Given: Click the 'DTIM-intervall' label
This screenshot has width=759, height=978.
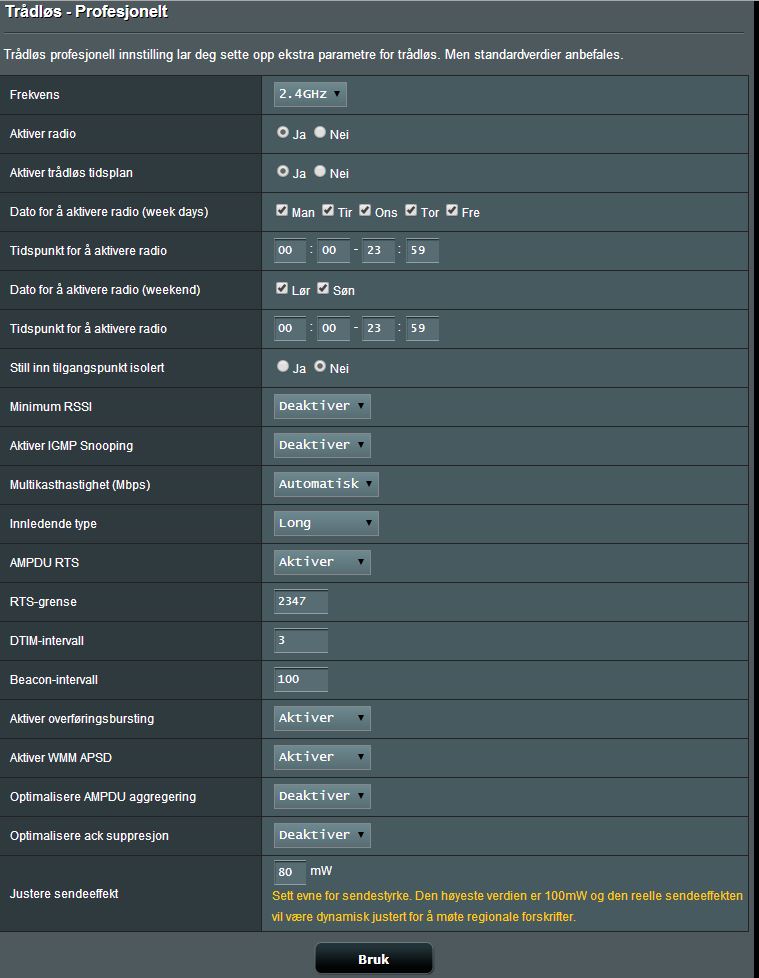Looking at the screenshot, I should click(x=47, y=641).
